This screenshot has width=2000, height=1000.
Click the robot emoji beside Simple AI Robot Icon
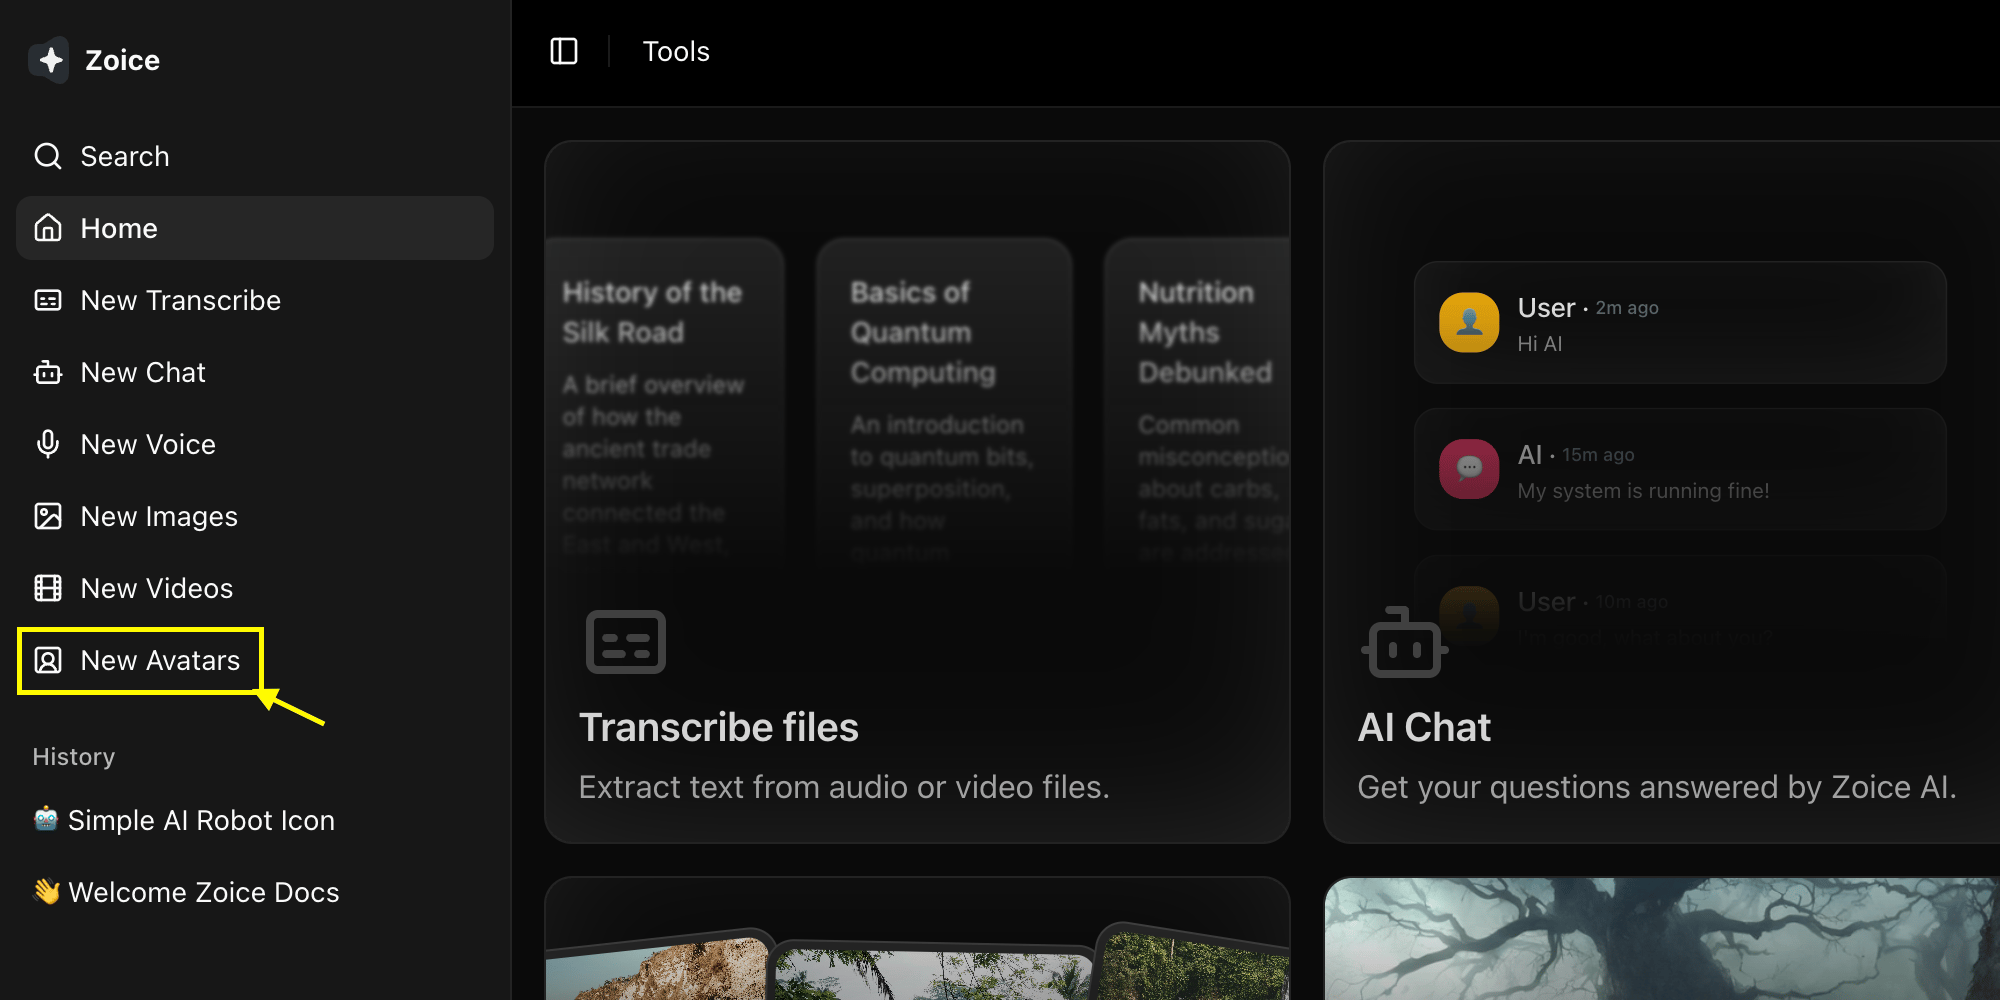(46, 819)
